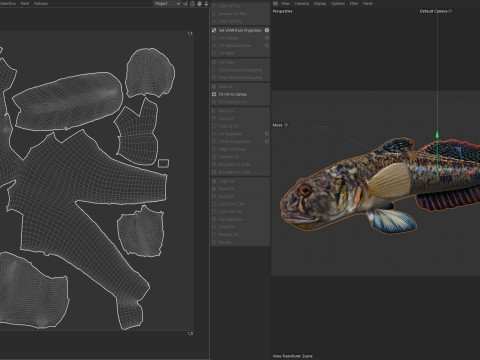Select the tiny rectangular UV island

coord(163,163)
